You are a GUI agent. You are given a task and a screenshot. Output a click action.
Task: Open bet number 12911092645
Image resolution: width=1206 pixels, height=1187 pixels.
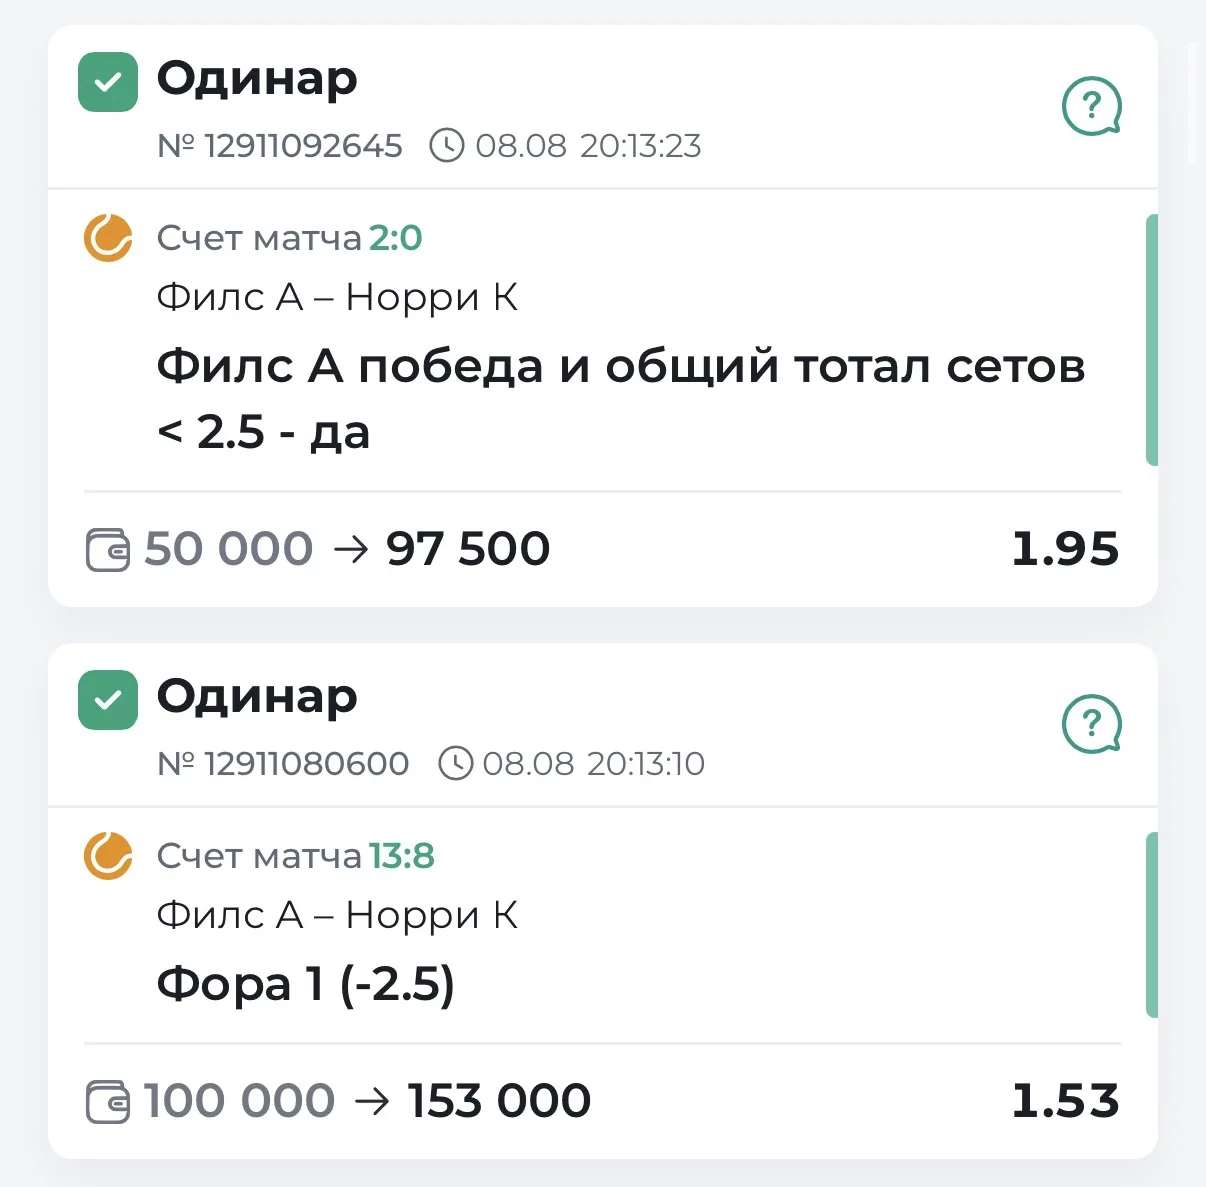[x=280, y=146]
